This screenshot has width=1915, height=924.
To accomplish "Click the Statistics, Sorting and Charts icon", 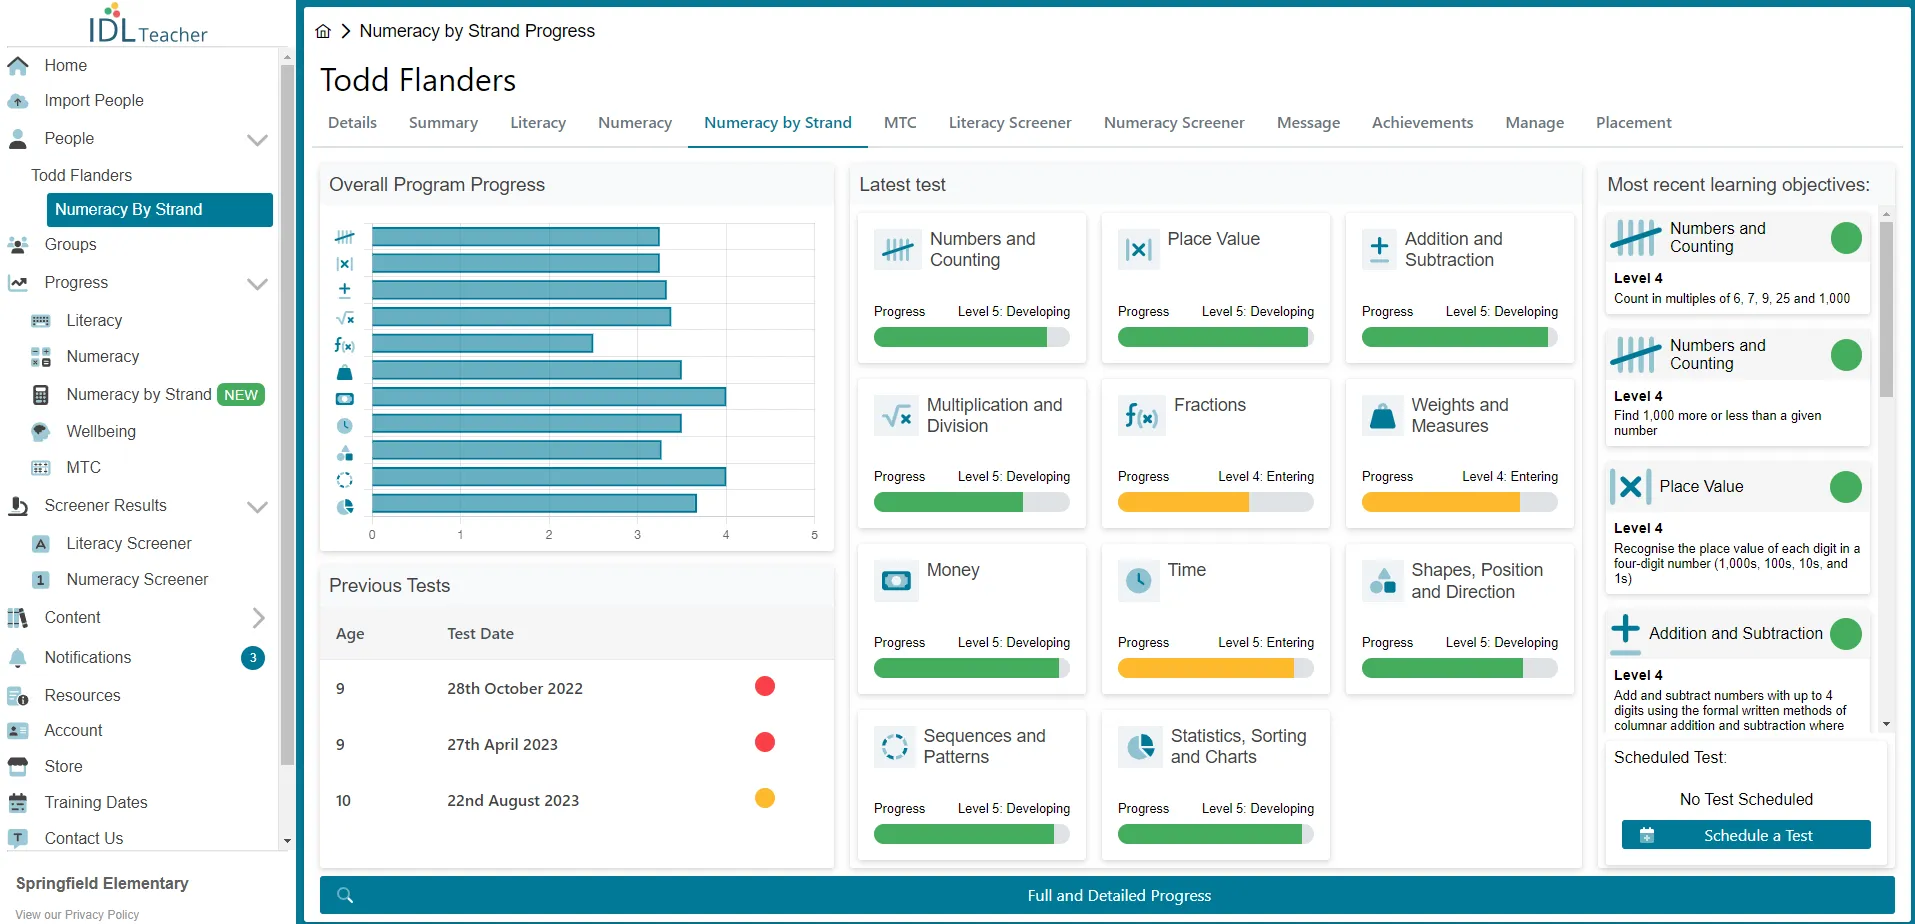I will (1139, 746).
